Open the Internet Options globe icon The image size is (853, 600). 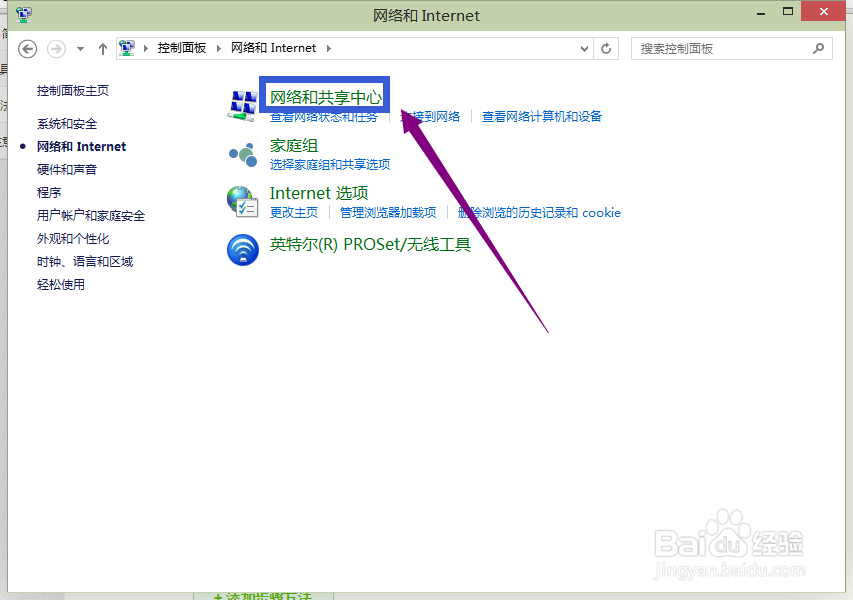coord(243,202)
